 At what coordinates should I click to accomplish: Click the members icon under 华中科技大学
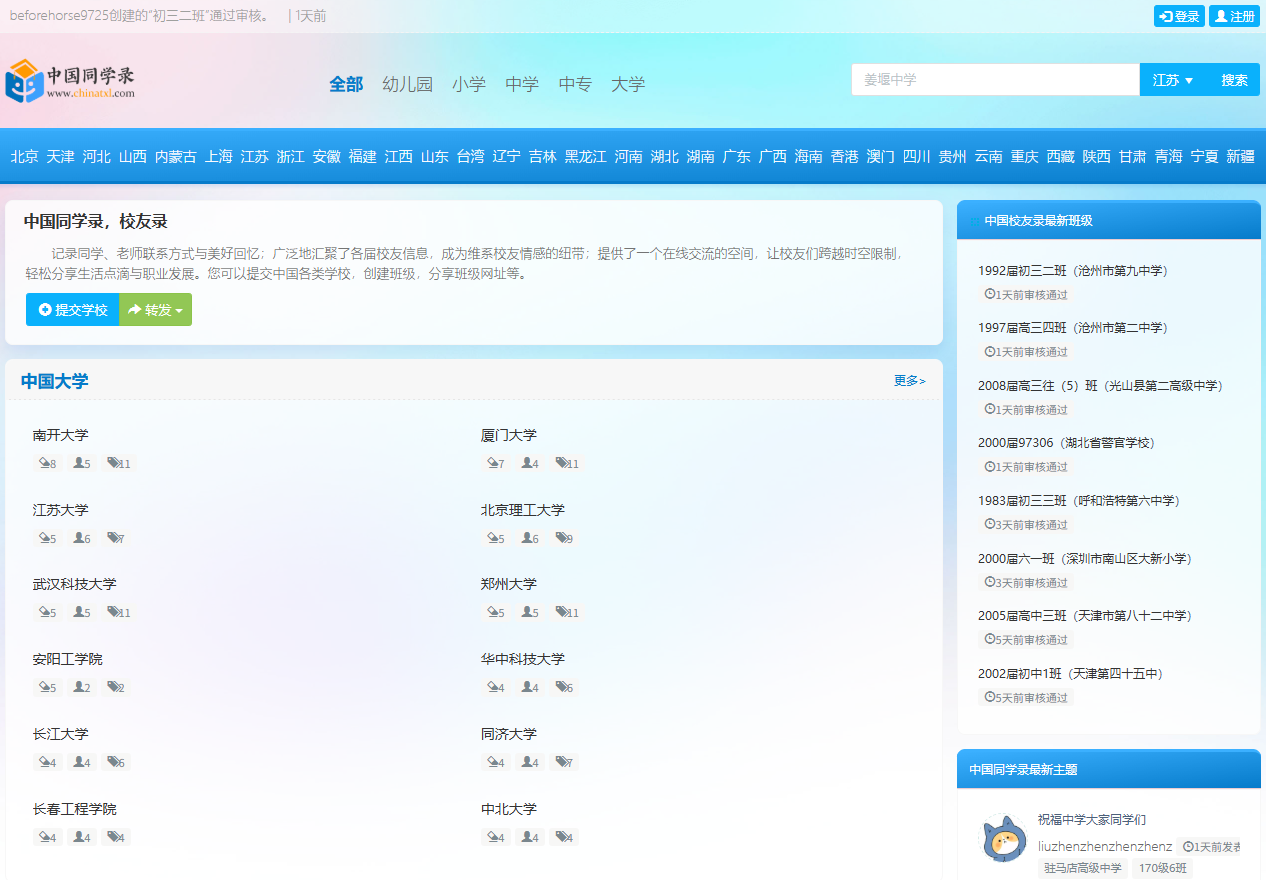click(526, 687)
